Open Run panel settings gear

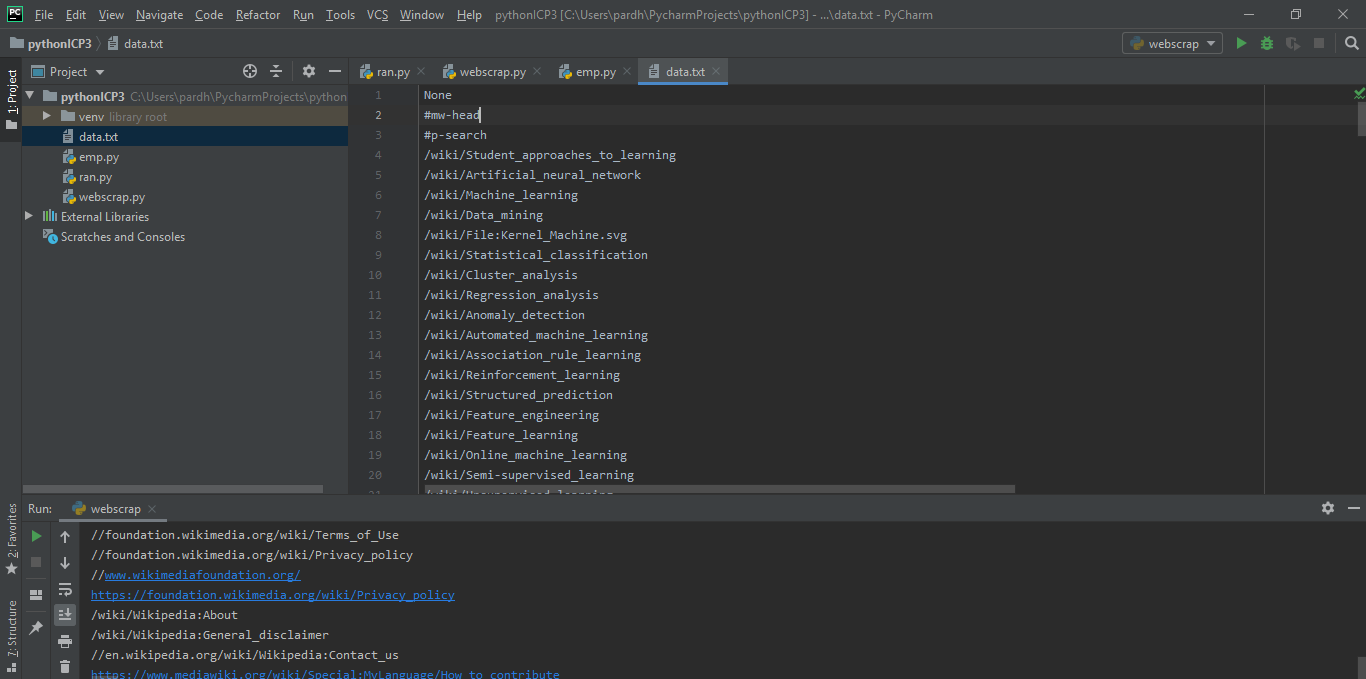click(x=1328, y=508)
